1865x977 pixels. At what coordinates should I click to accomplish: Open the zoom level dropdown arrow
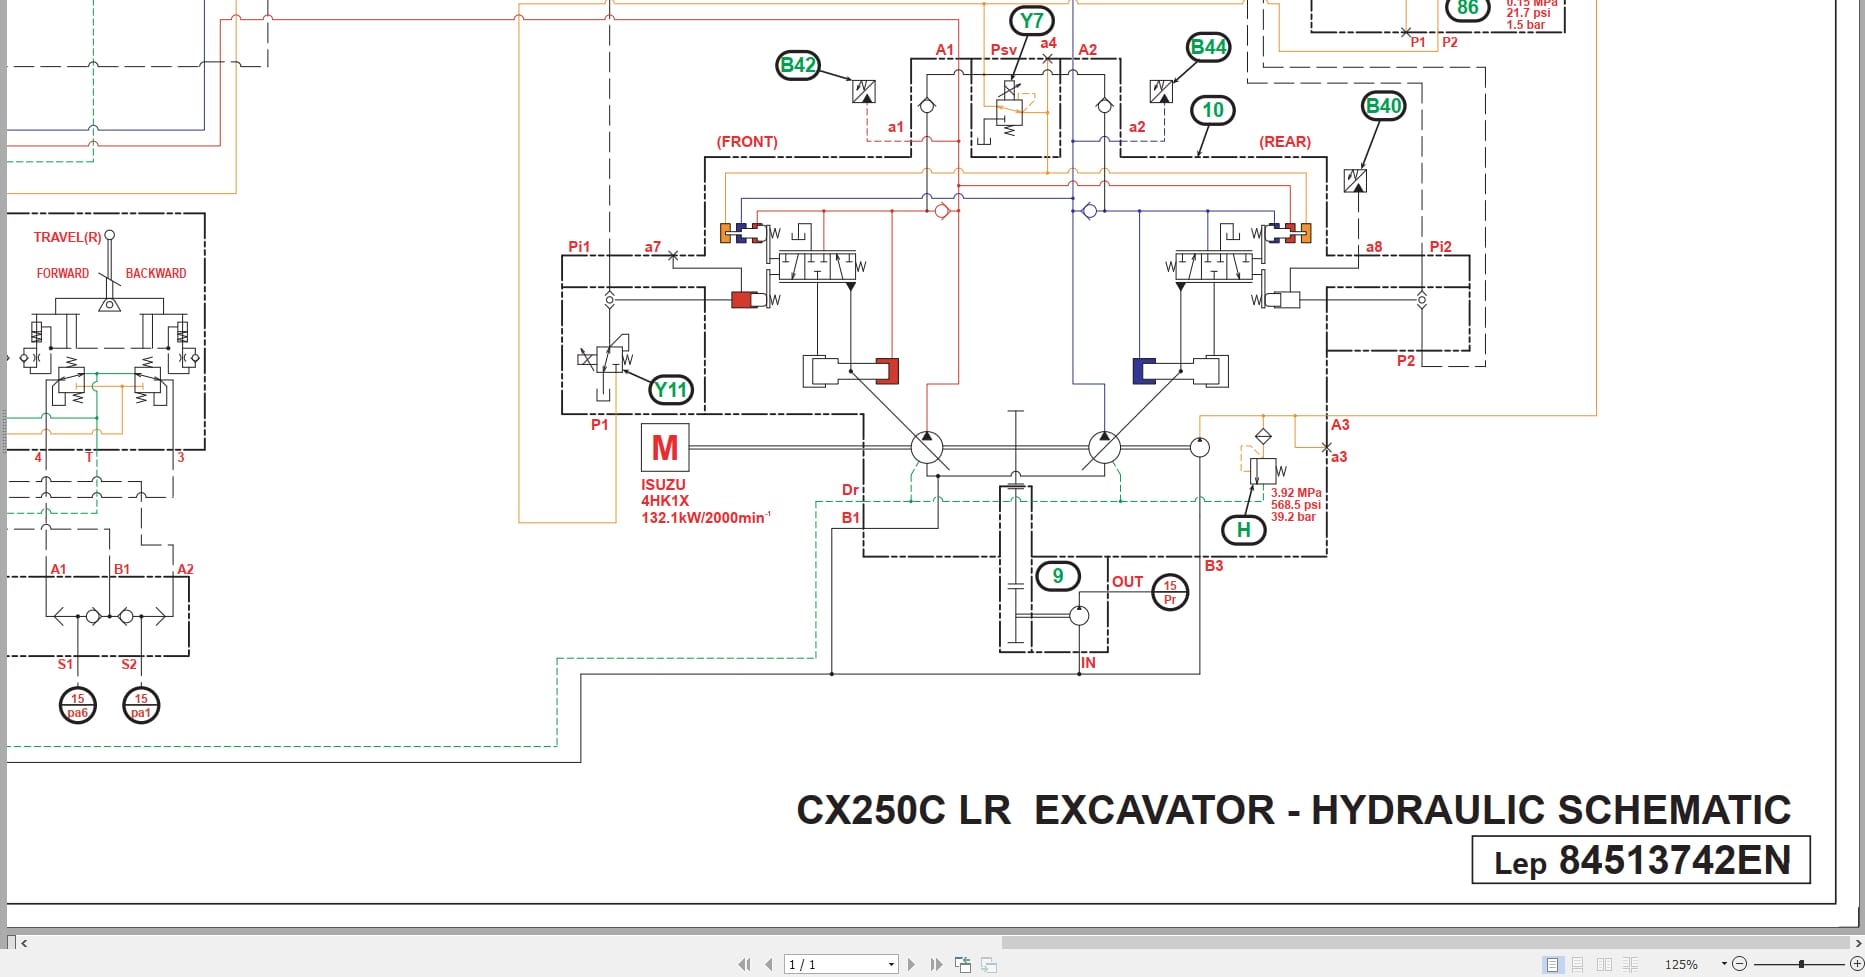tap(1722, 963)
